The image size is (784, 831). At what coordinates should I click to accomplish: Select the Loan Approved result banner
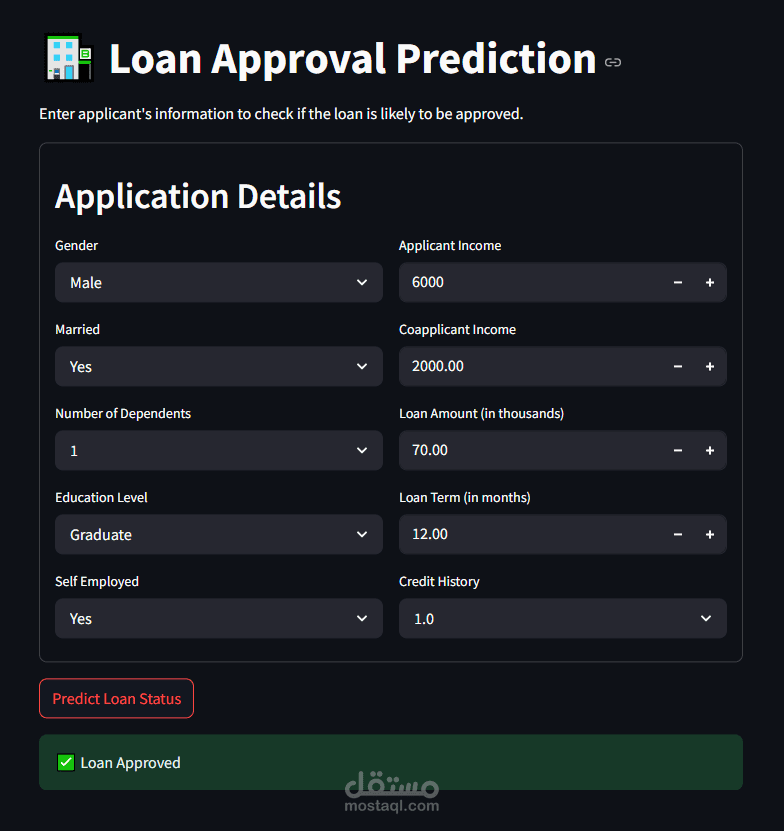click(x=391, y=762)
